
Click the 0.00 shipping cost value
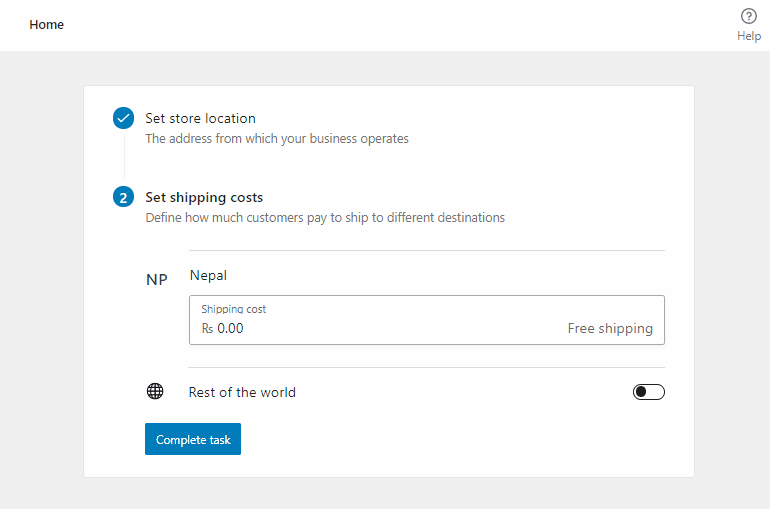[x=230, y=328]
